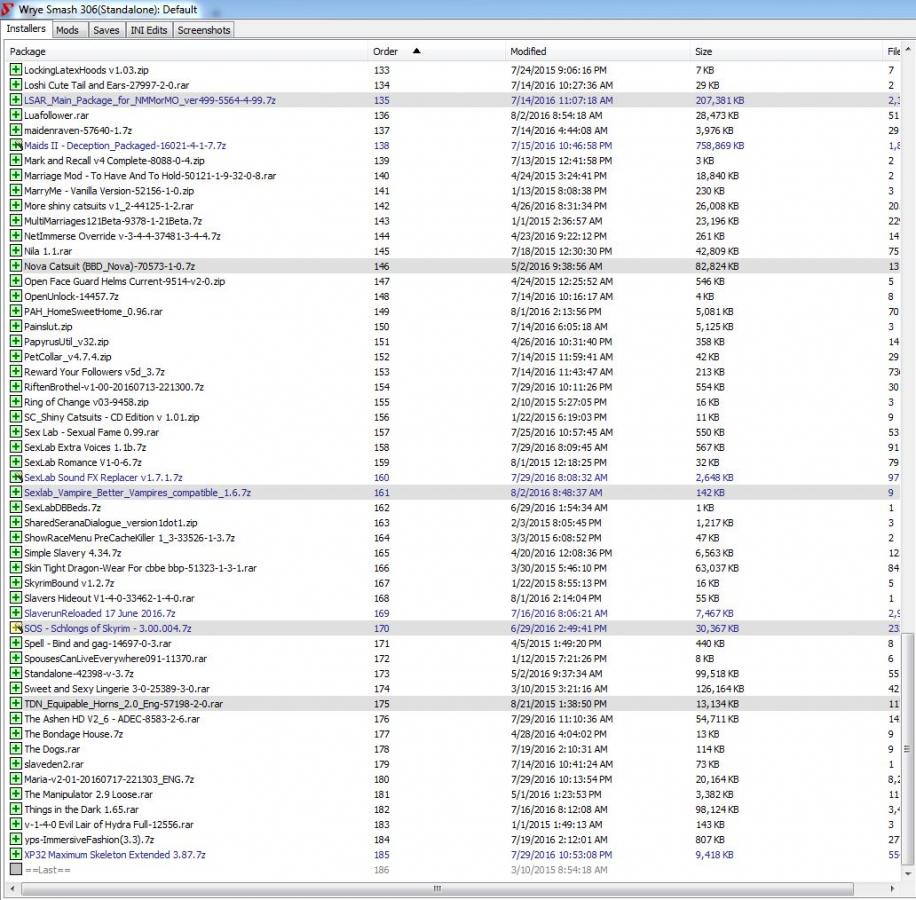Click install icon for ShowRaceMenu PreCacheKiller
This screenshot has width=916, height=900.
pos(16,538)
